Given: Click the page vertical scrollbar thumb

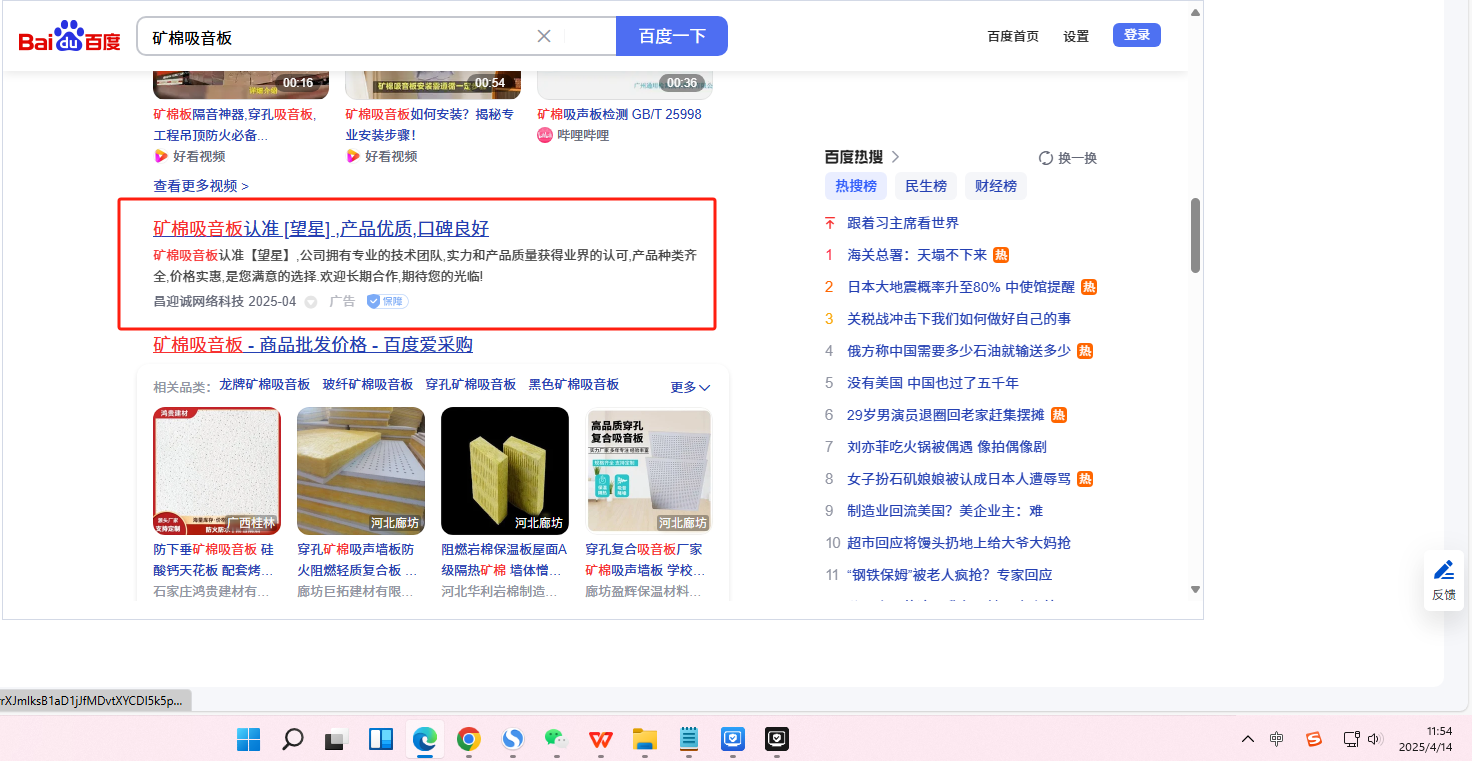Looking at the screenshot, I should coord(1195,235).
